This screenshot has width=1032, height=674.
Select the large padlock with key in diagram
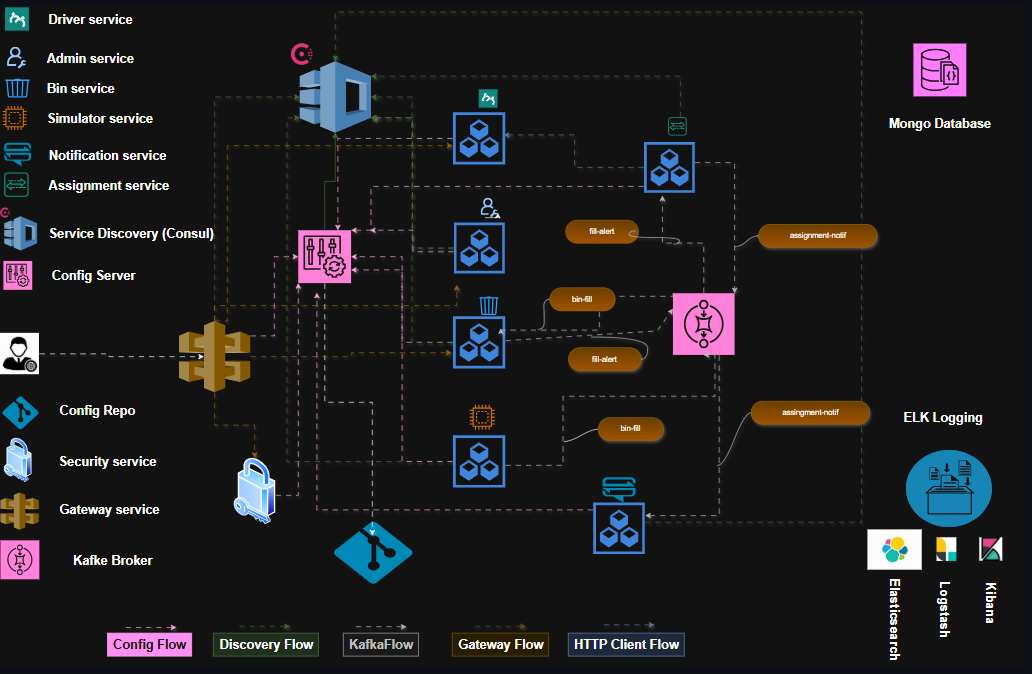257,490
